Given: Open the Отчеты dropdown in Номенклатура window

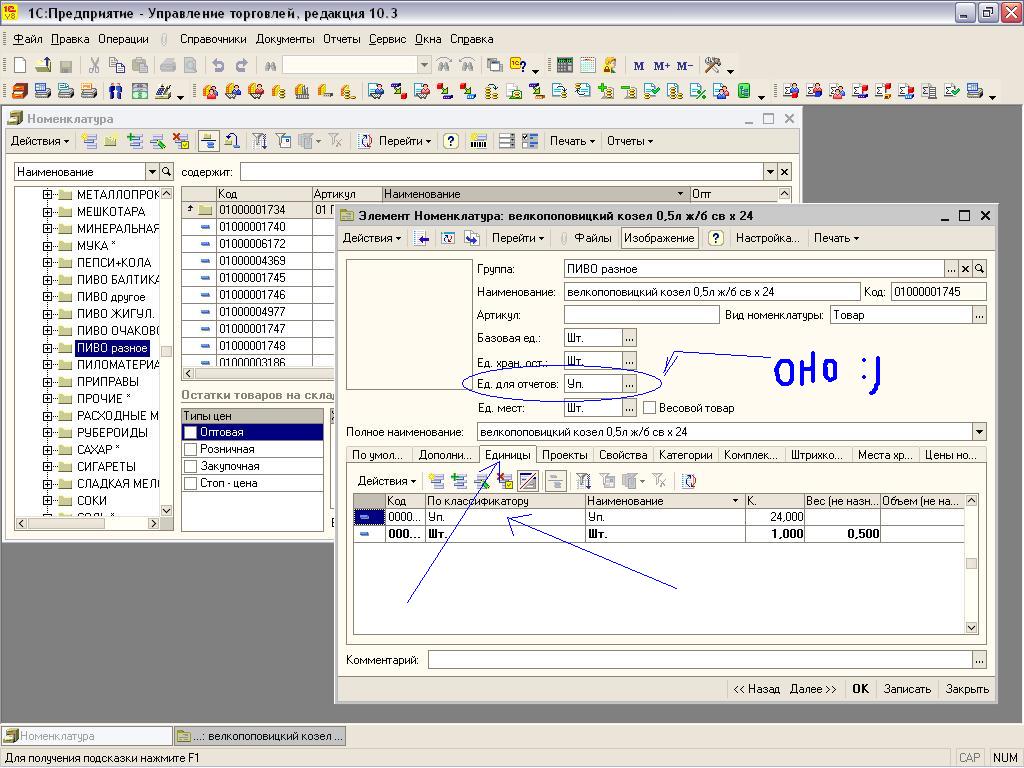Looking at the screenshot, I should point(630,141).
